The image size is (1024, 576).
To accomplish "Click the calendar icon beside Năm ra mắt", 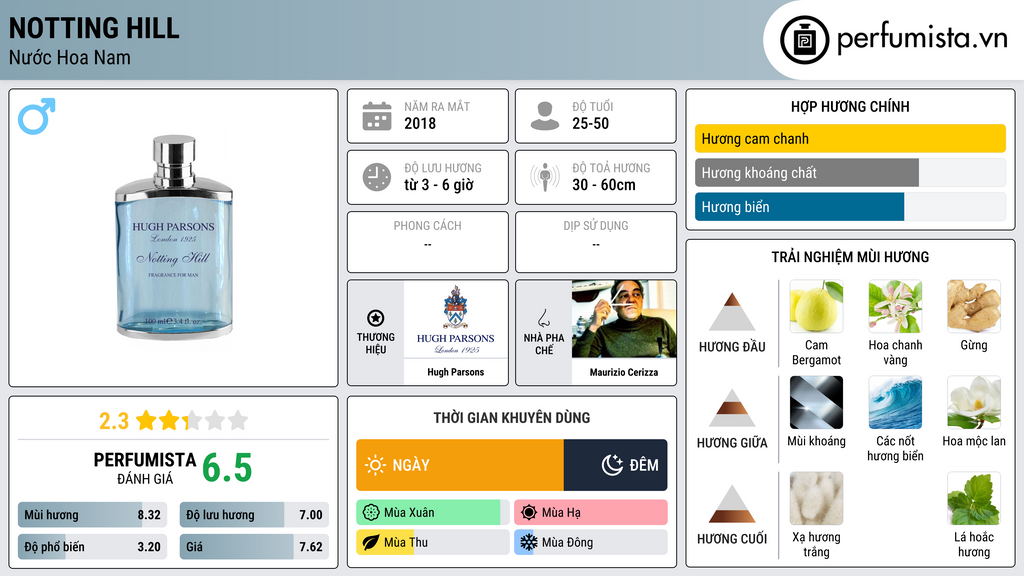I will (377, 116).
